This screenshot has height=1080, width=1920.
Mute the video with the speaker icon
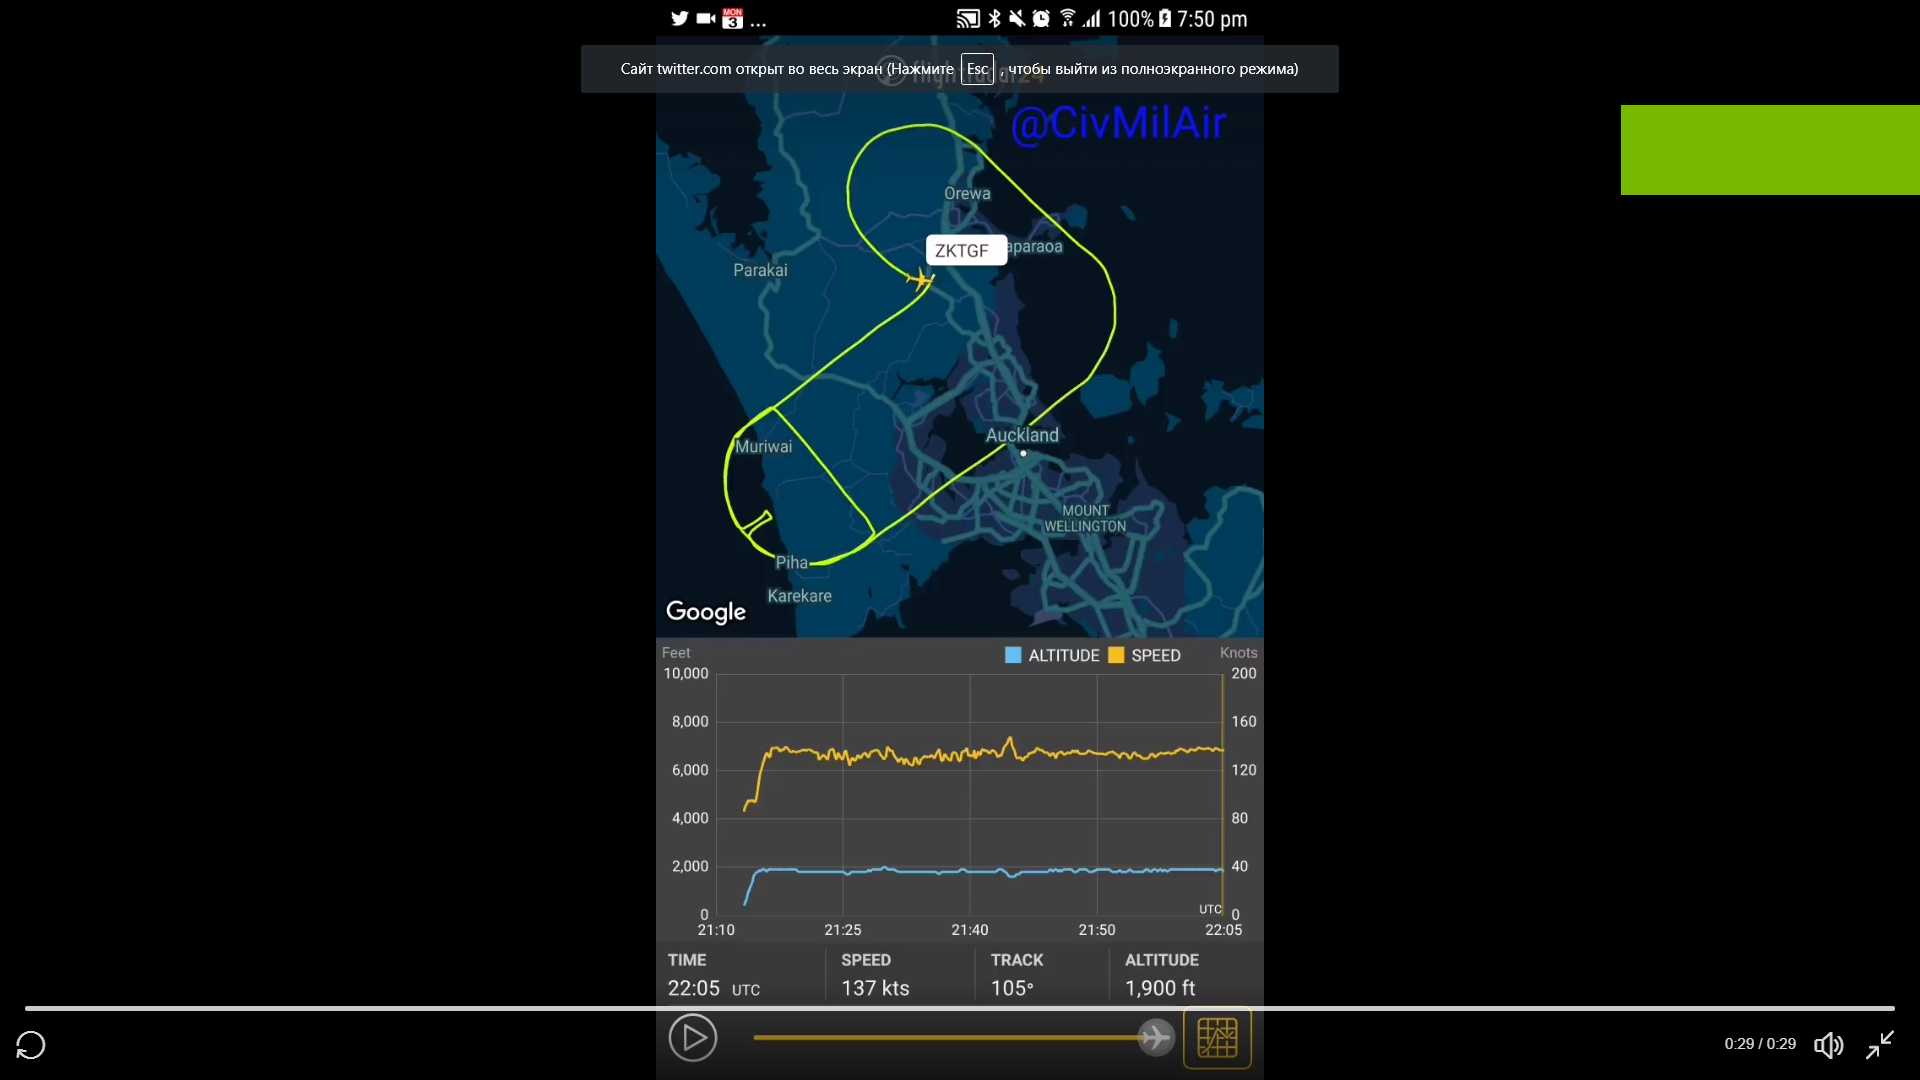1829,1045
